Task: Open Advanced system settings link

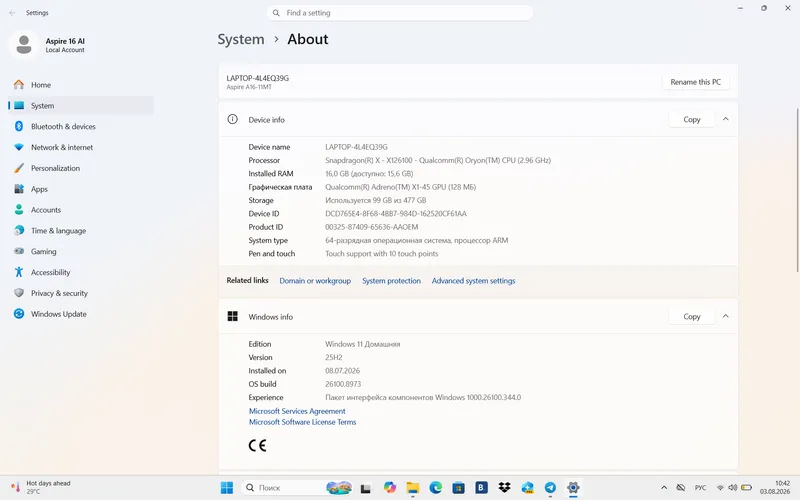Action: [x=473, y=281]
